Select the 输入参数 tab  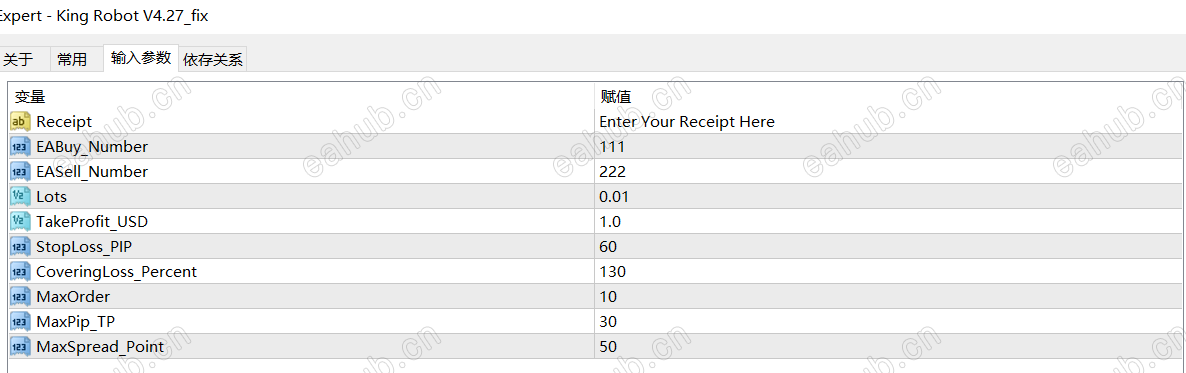[x=141, y=58]
